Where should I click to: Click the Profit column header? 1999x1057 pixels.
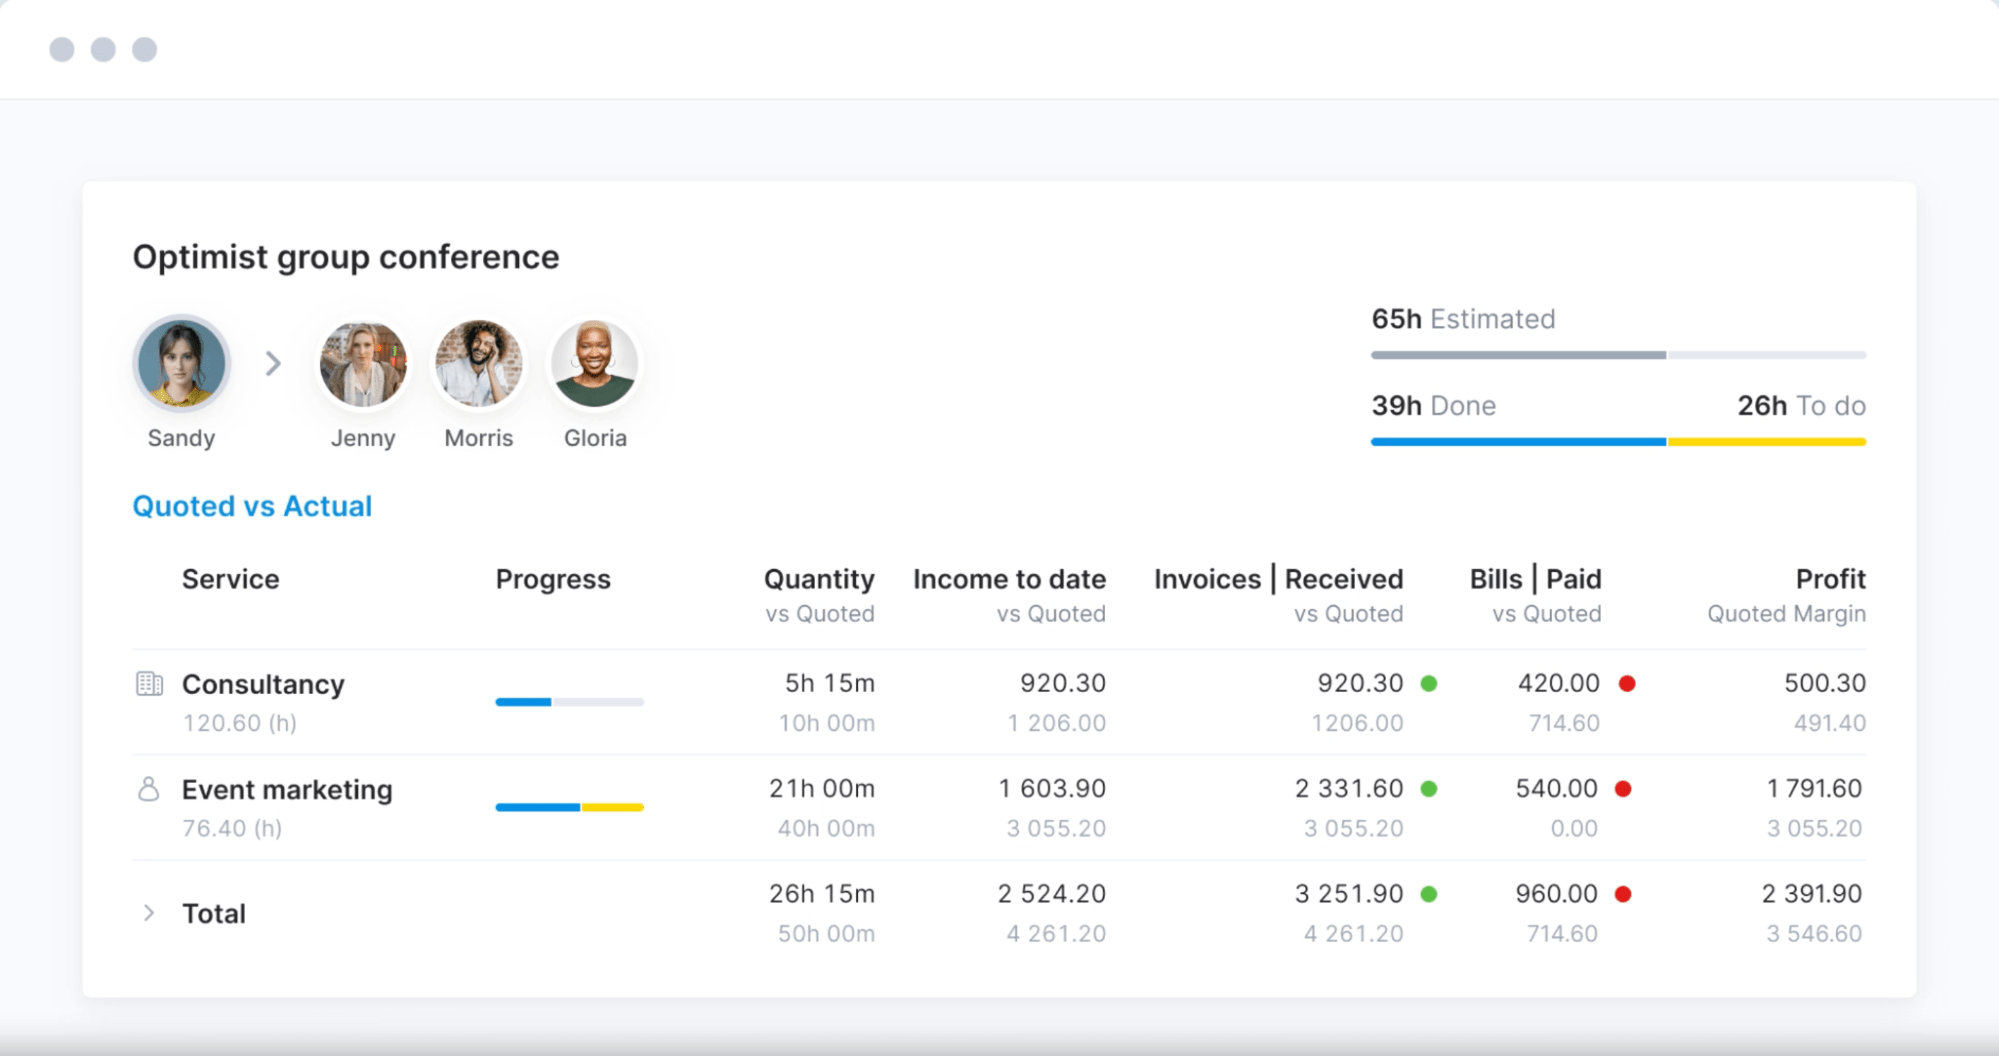1830,579
